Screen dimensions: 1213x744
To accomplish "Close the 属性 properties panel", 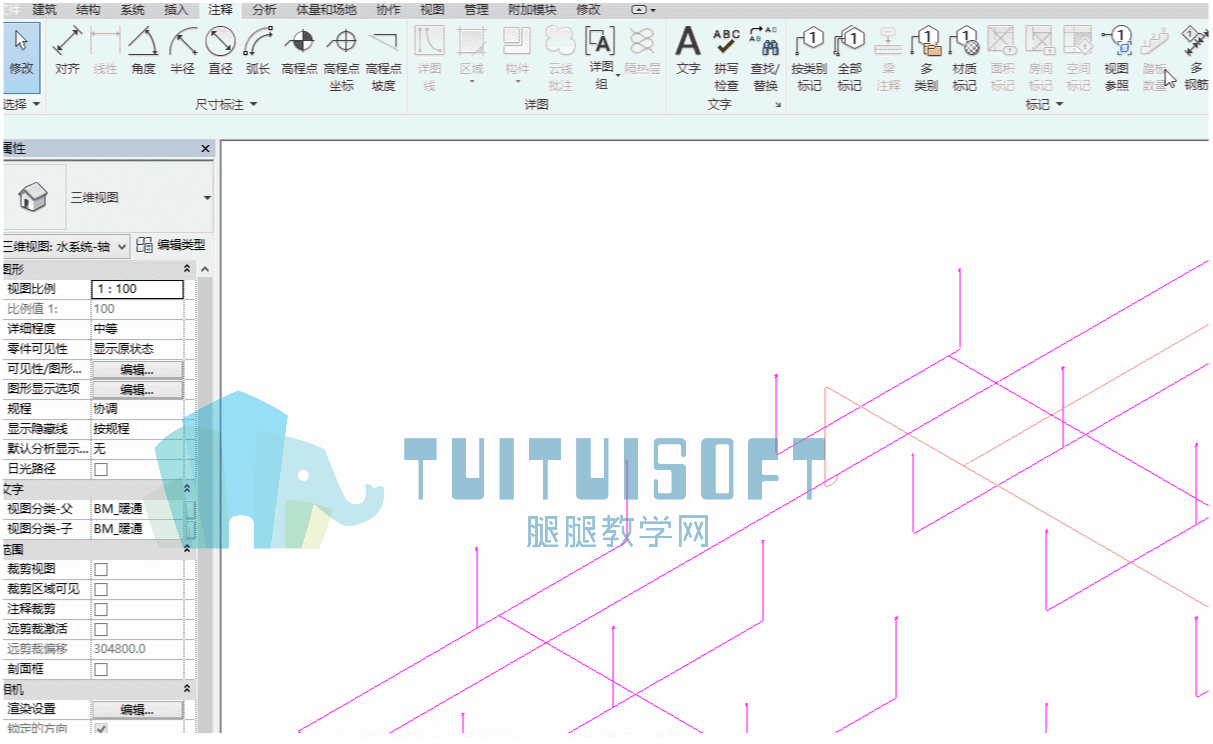I will point(206,149).
